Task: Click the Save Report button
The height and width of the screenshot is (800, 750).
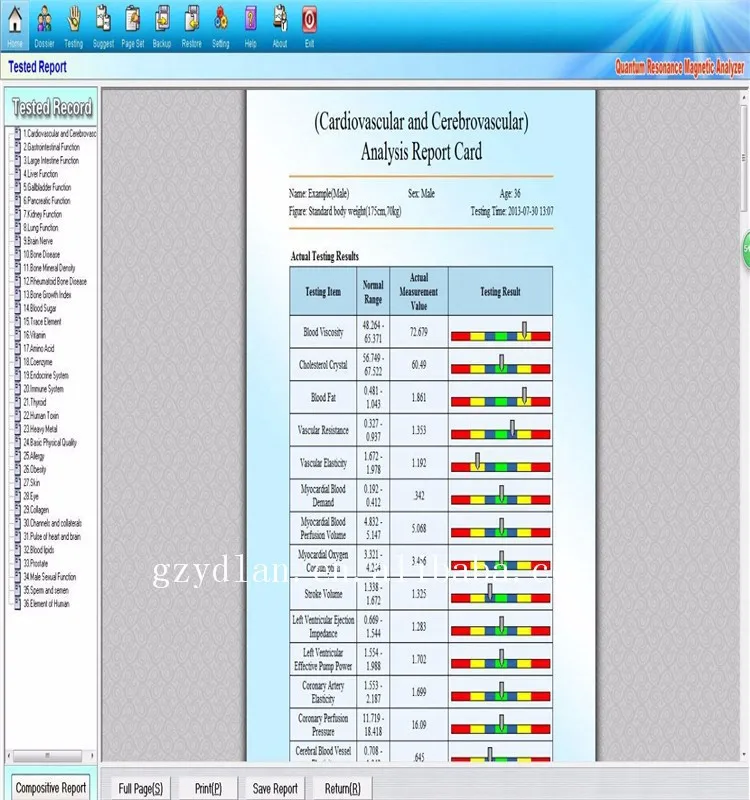Action: pyautogui.click(x=275, y=788)
